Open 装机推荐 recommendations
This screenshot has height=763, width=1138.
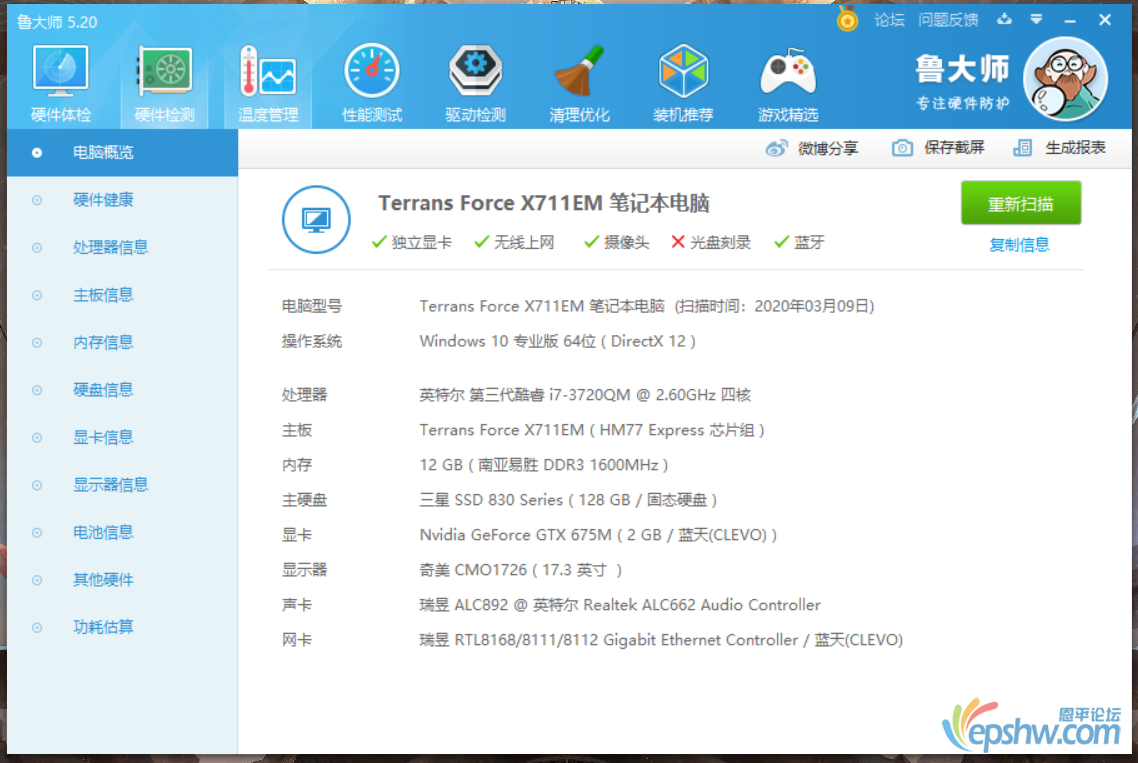(x=683, y=83)
